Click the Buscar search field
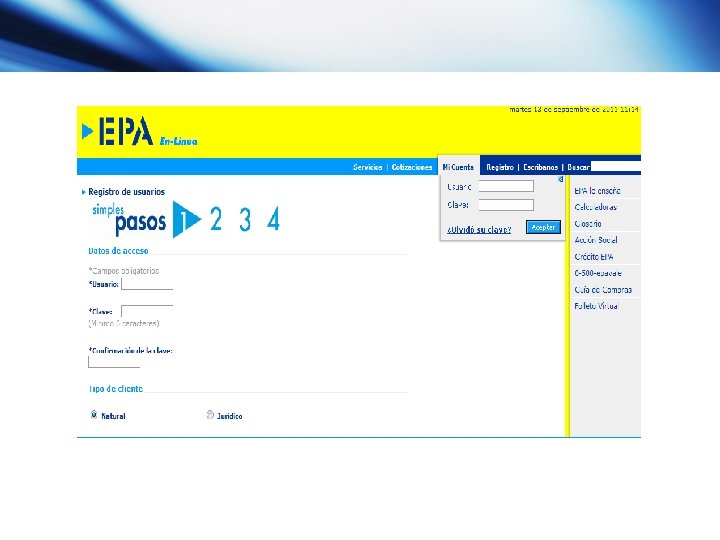 (x=615, y=166)
